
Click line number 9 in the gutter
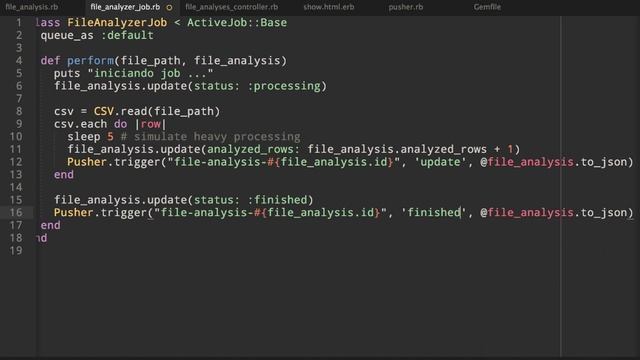[19, 124]
